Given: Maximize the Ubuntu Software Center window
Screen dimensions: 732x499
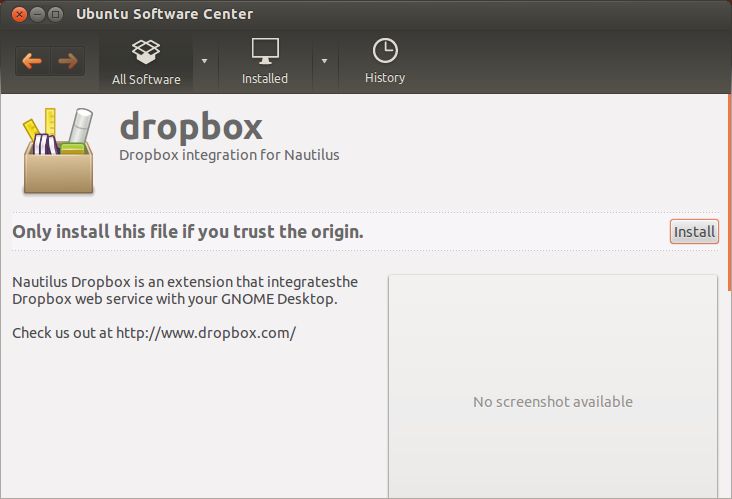Looking at the screenshot, I should (56, 14).
